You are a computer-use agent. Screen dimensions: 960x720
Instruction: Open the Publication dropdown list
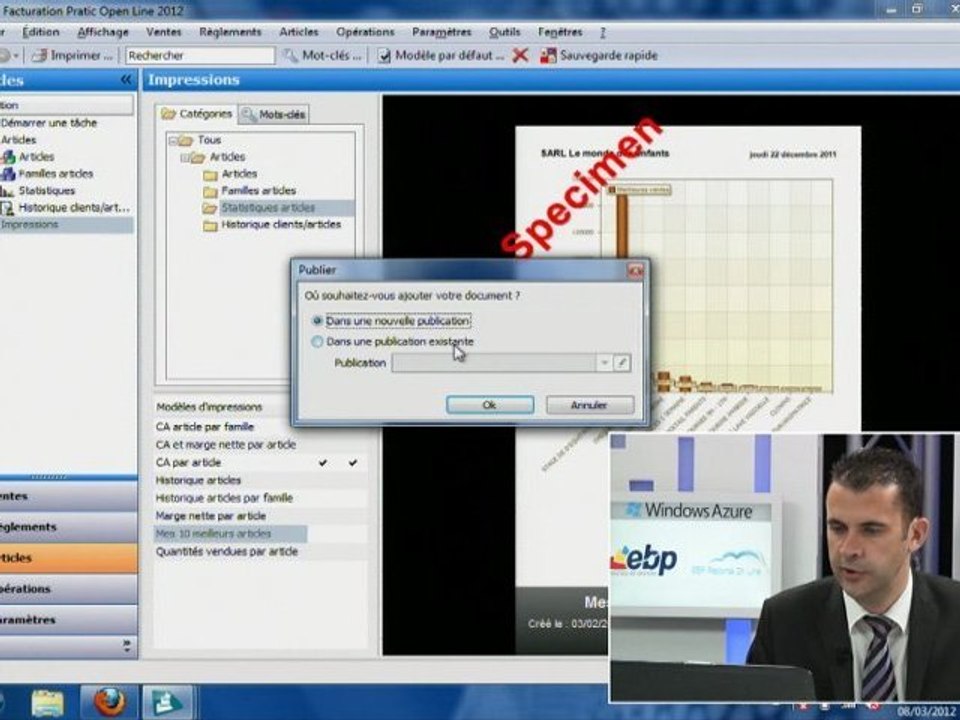tap(604, 362)
